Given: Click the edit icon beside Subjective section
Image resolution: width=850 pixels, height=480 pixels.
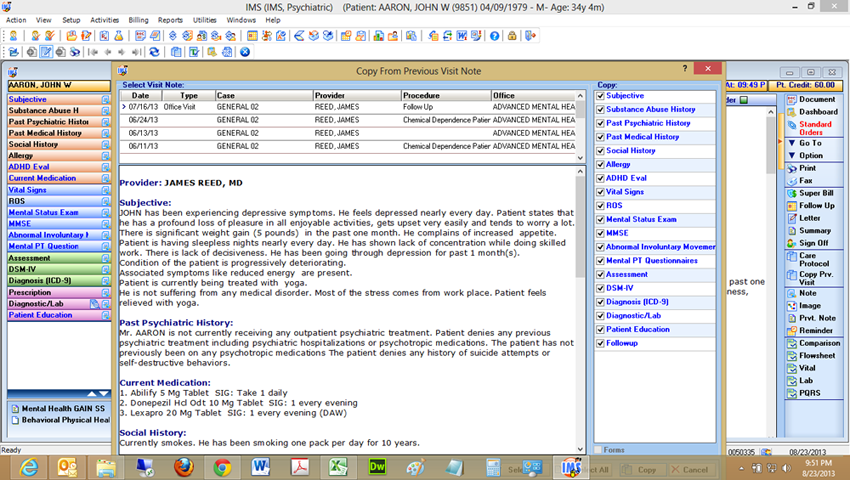Looking at the screenshot, I should [105, 100].
